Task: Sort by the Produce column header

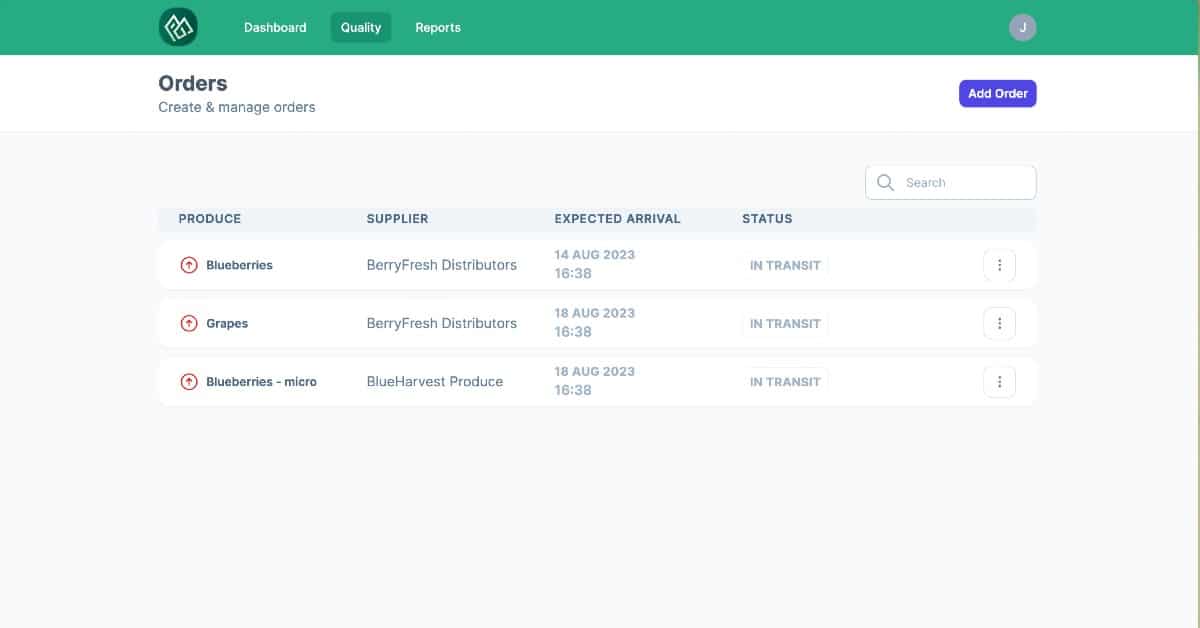Action: [210, 218]
